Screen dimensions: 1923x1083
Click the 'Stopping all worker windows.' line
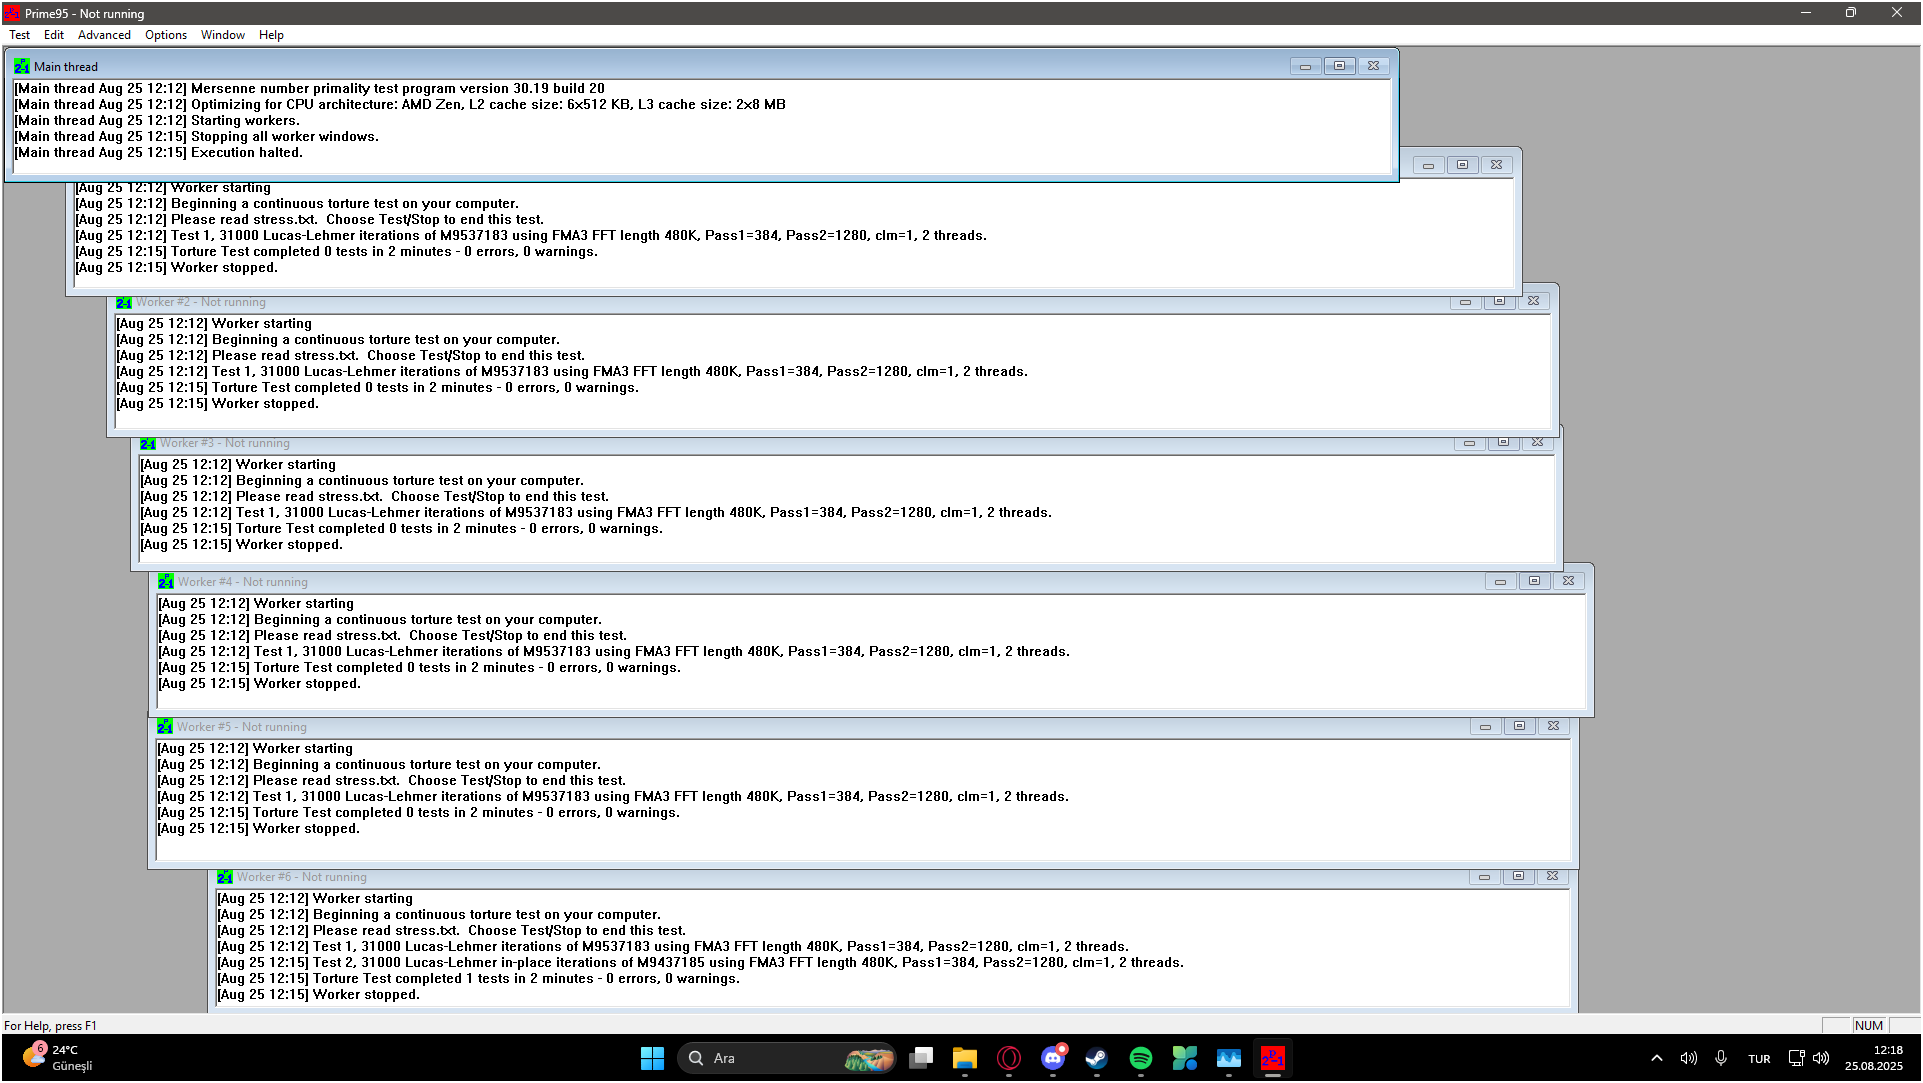click(x=197, y=137)
